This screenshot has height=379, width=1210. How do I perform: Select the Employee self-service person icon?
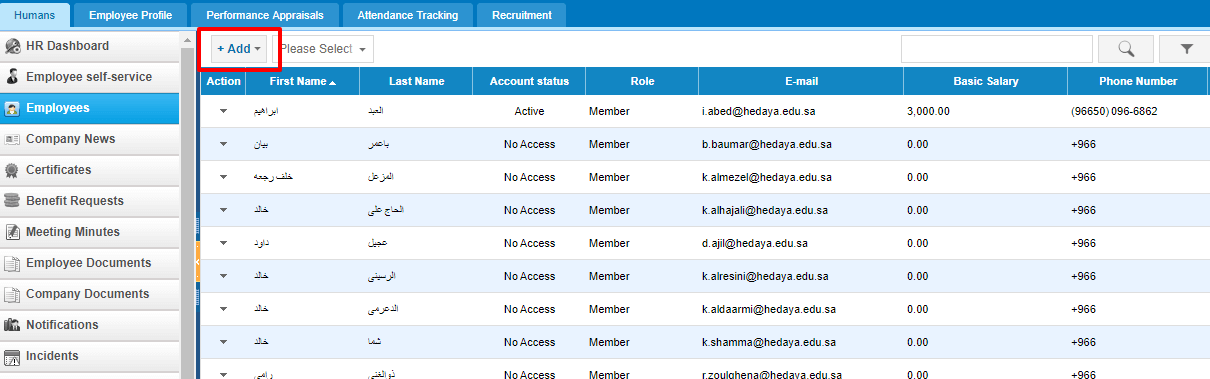pos(13,78)
